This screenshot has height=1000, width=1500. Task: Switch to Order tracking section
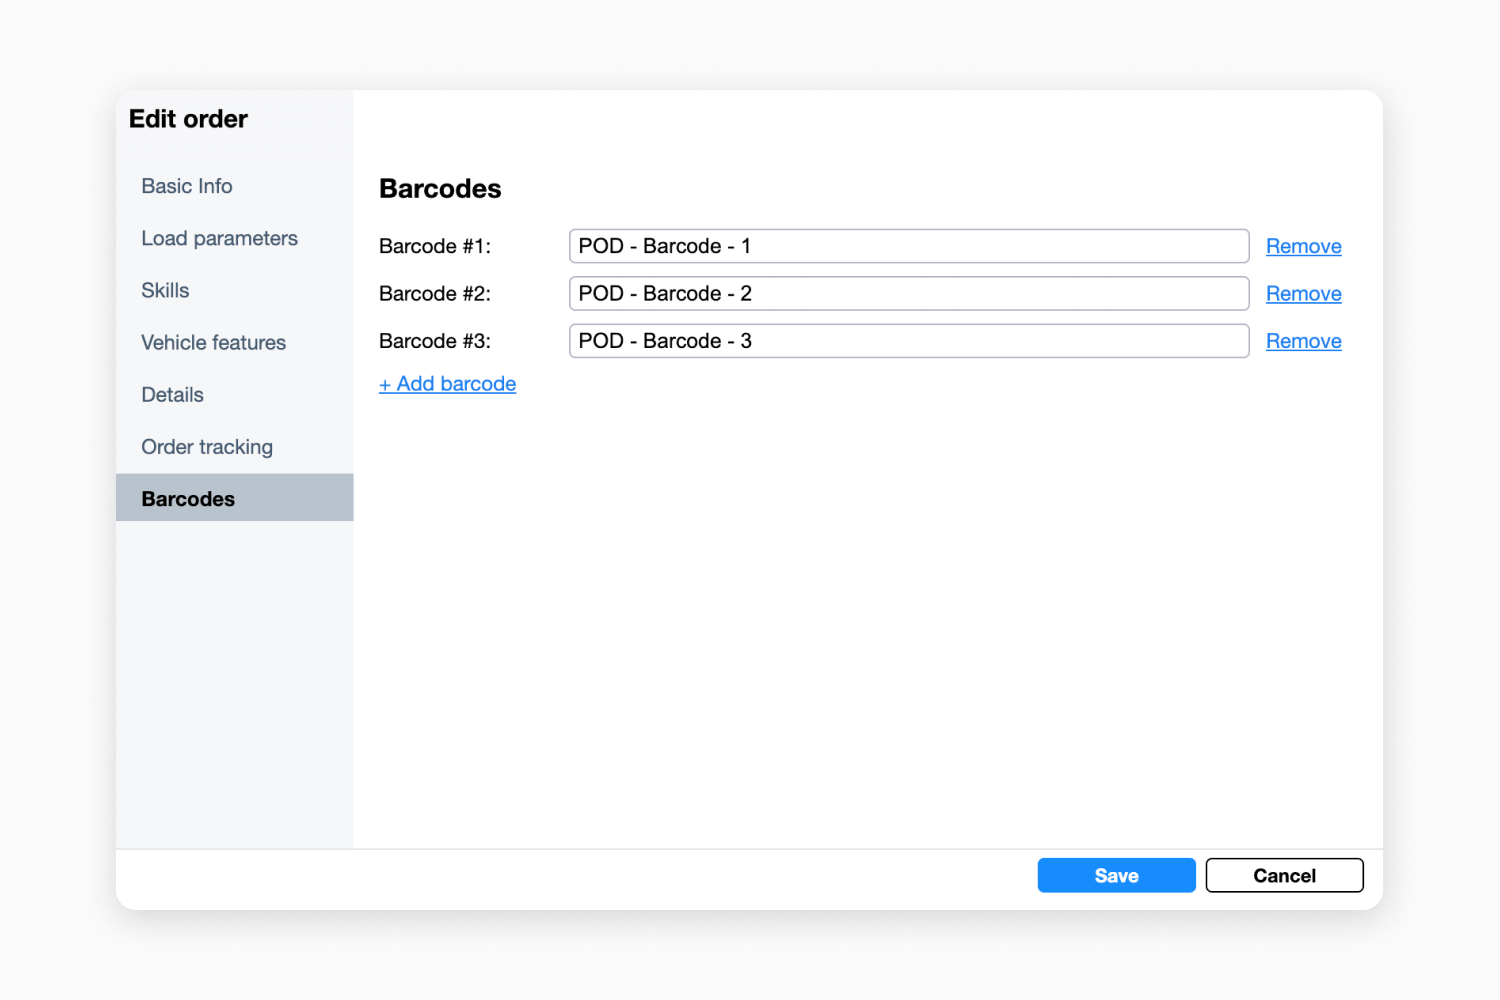click(x=207, y=447)
